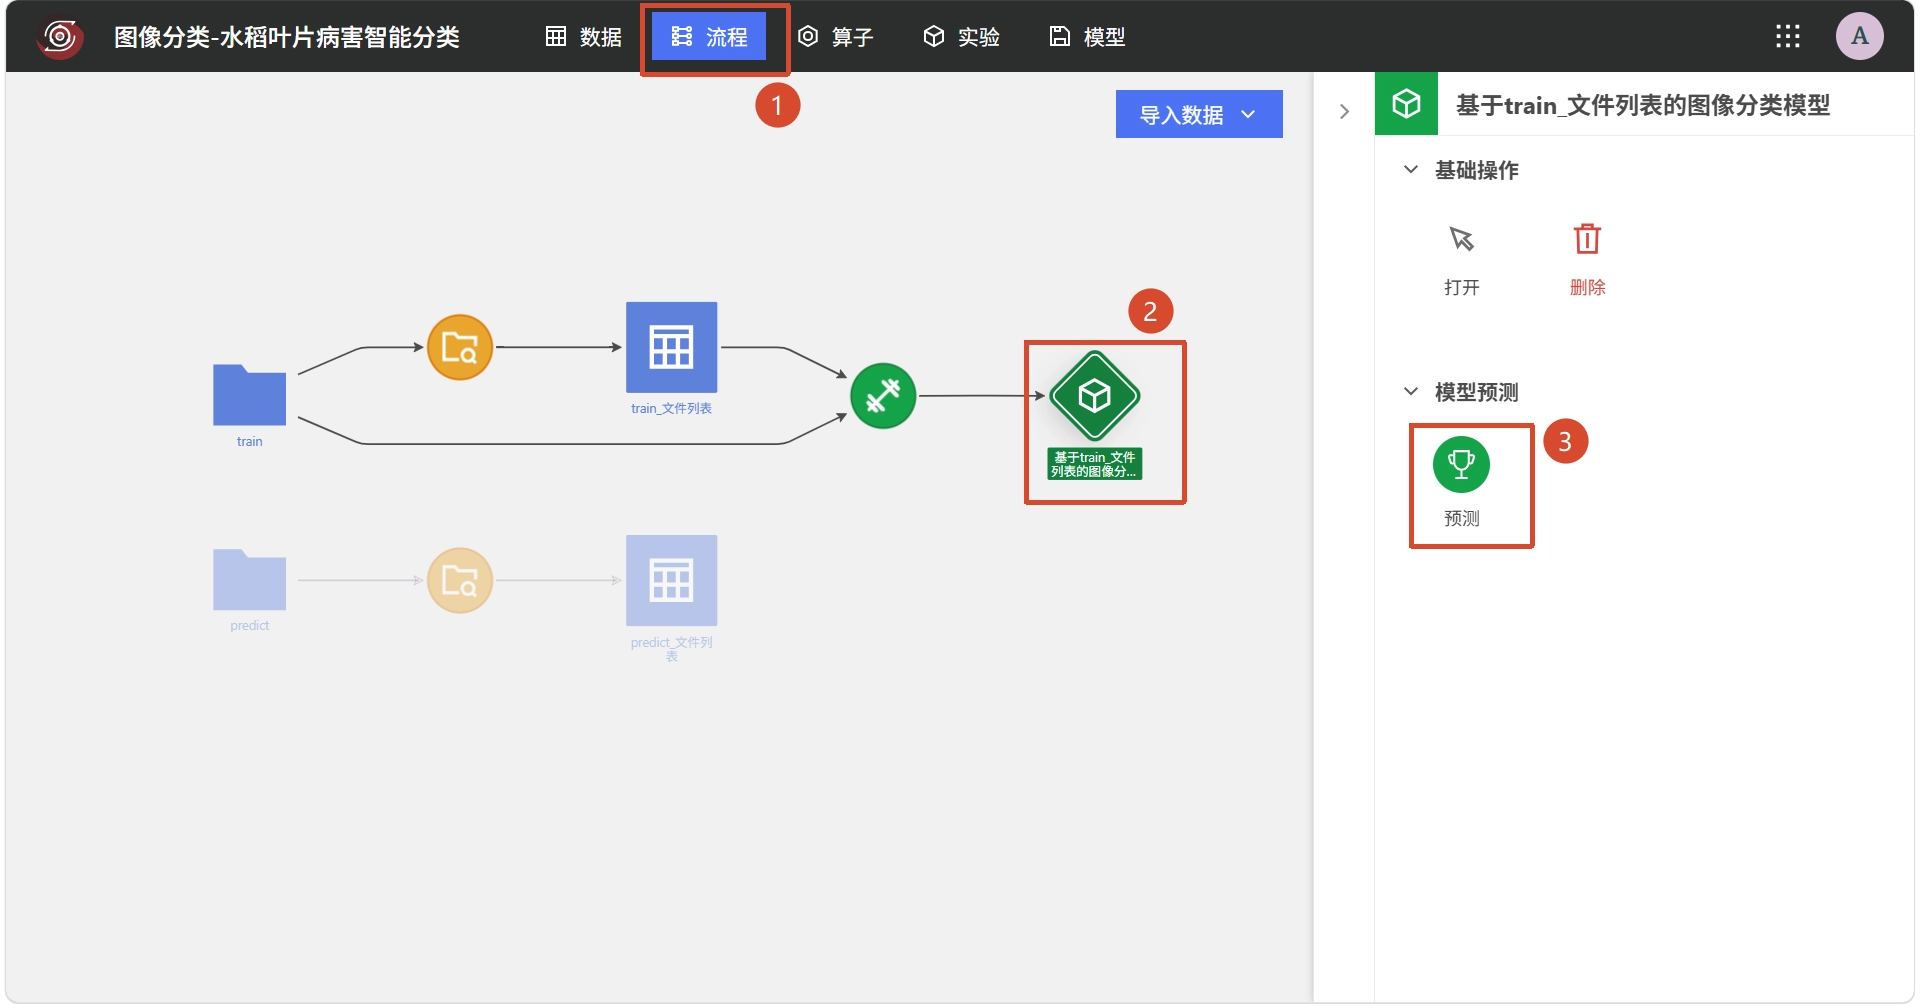
Task: Select the orange file-scan operator node
Action: click(460, 348)
